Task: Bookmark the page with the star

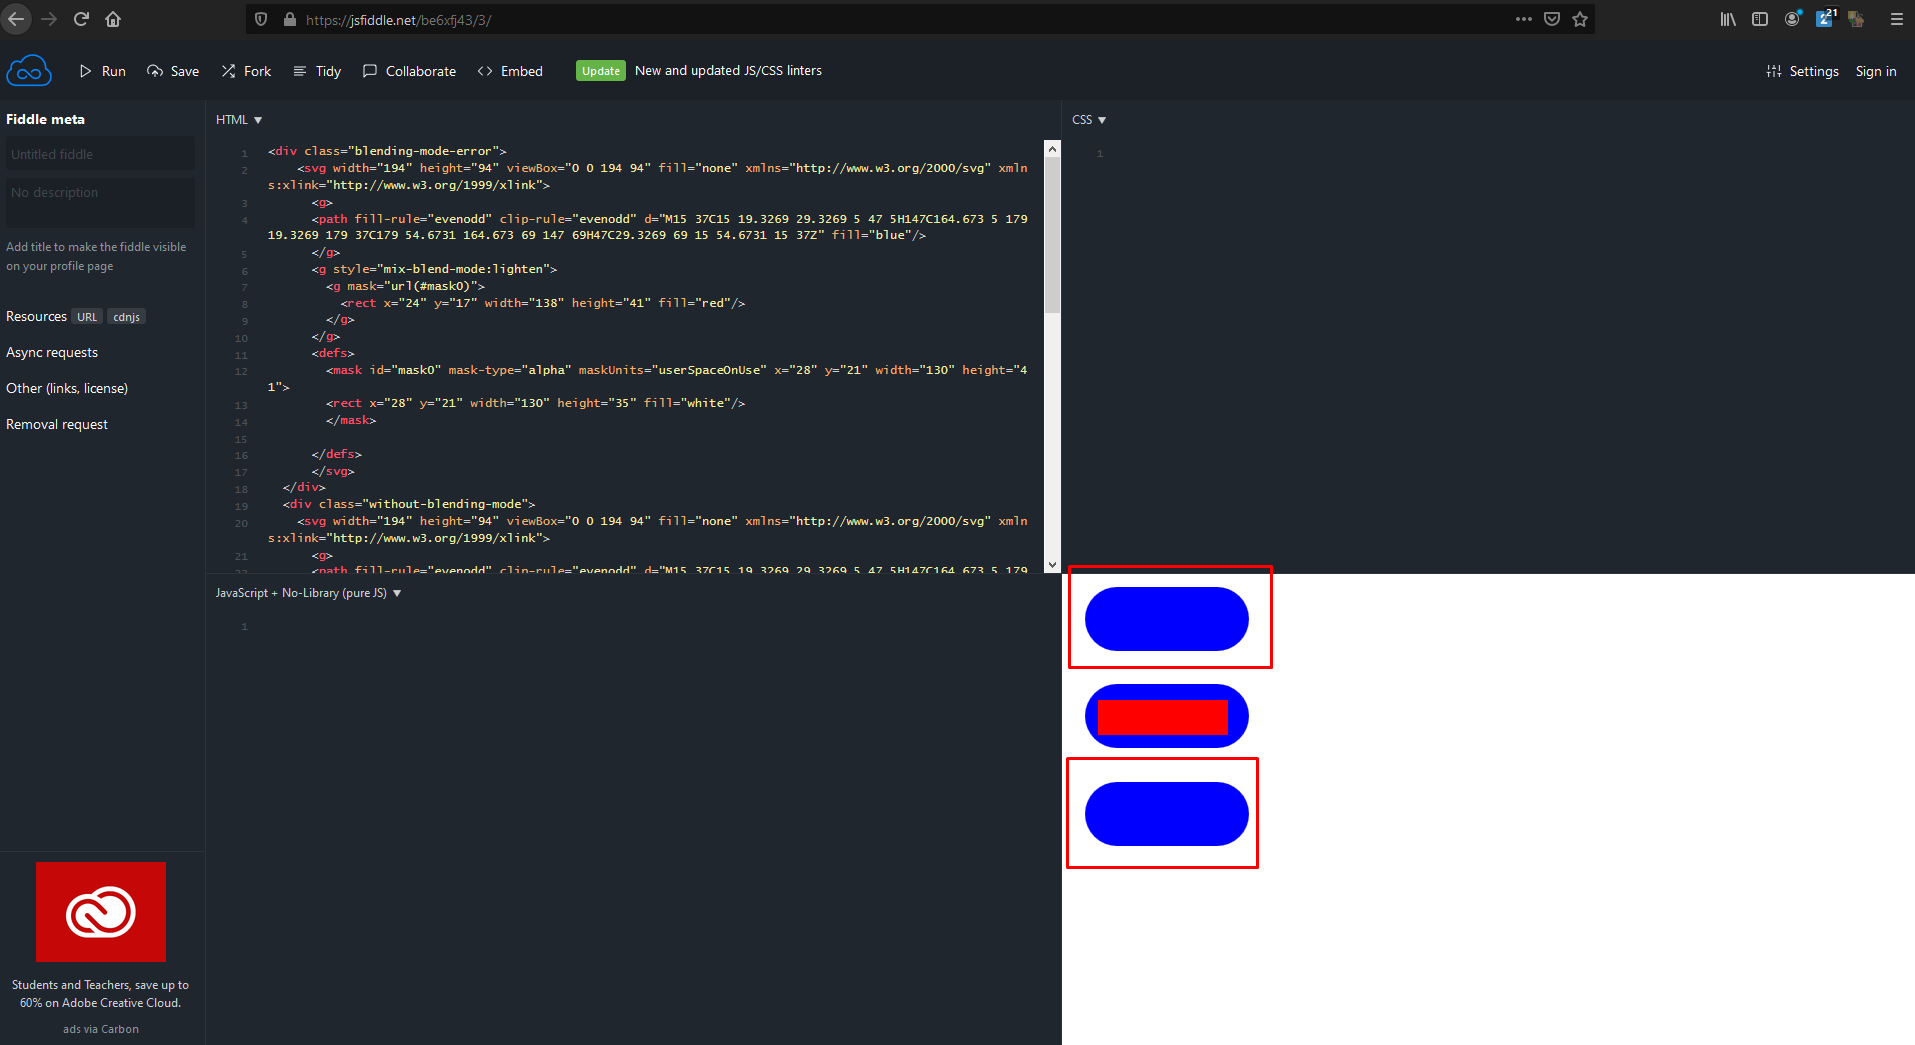Action: [1579, 19]
